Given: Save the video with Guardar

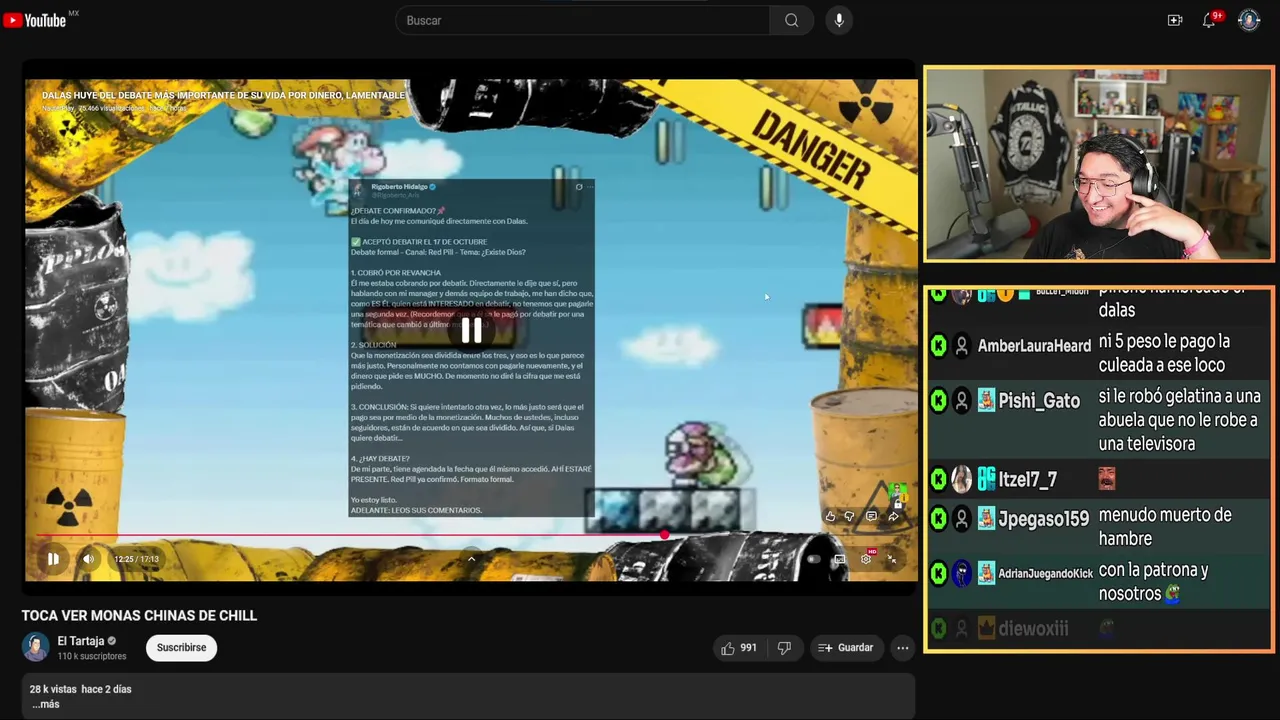Looking at the screenshot, I should [x=846, y=648].
